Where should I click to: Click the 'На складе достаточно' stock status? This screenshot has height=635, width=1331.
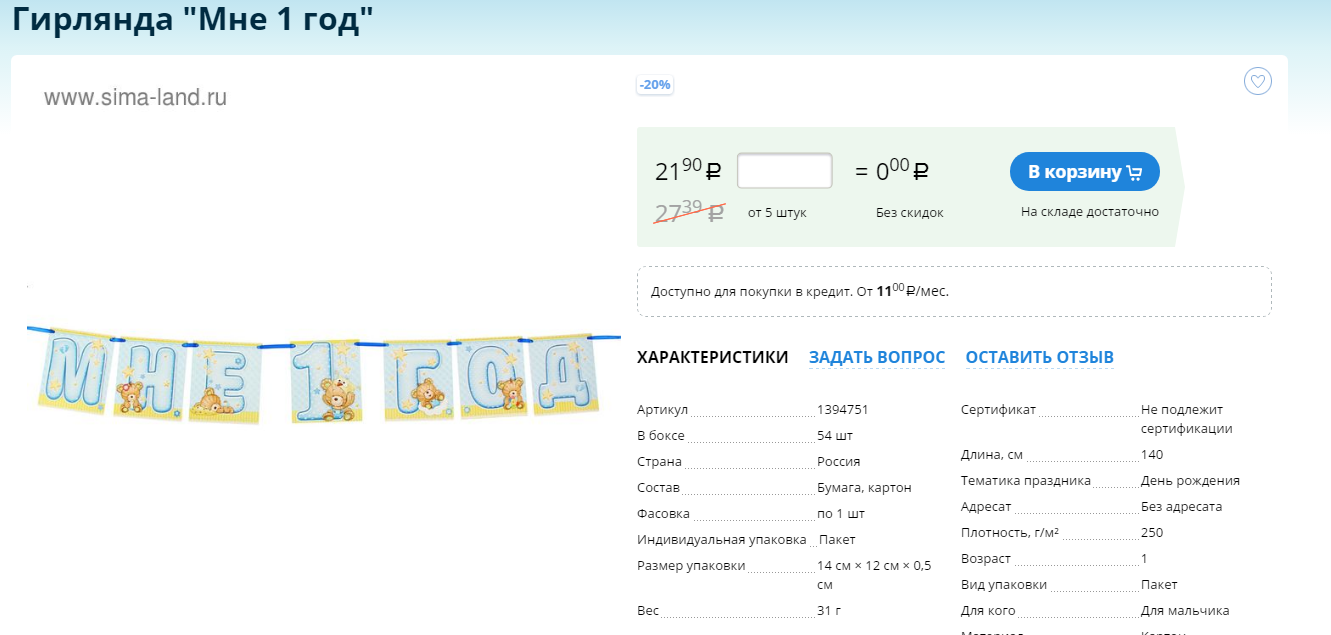[x=1089, y=212]
